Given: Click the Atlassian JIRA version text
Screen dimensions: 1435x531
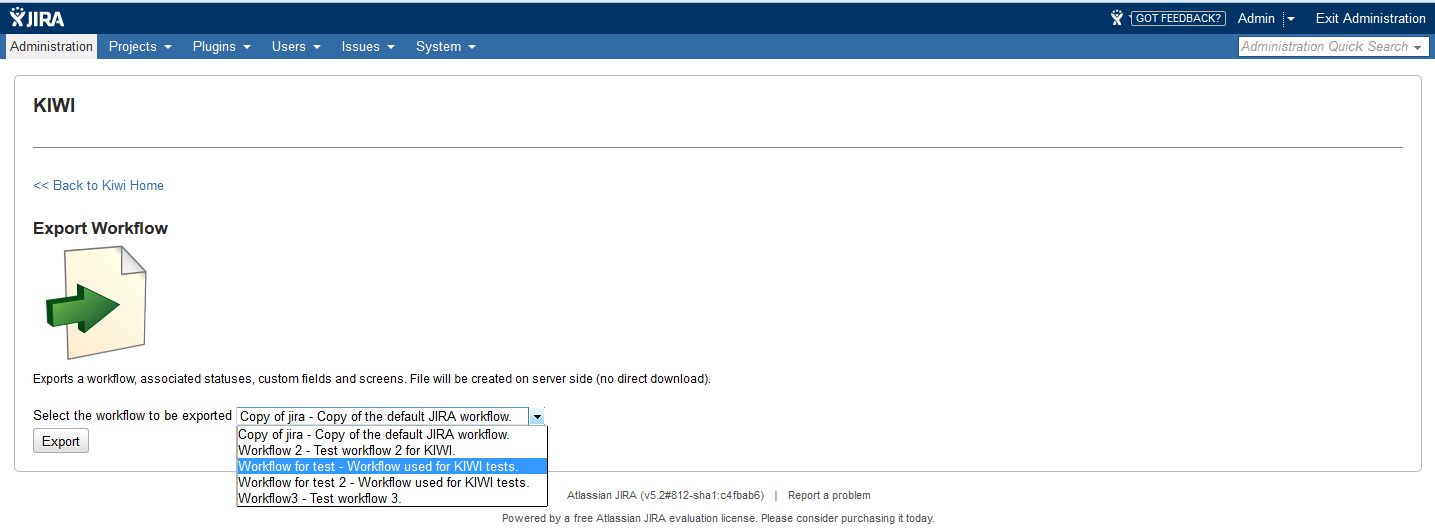Looking at the screenshot, I should (x=665, y=495).
